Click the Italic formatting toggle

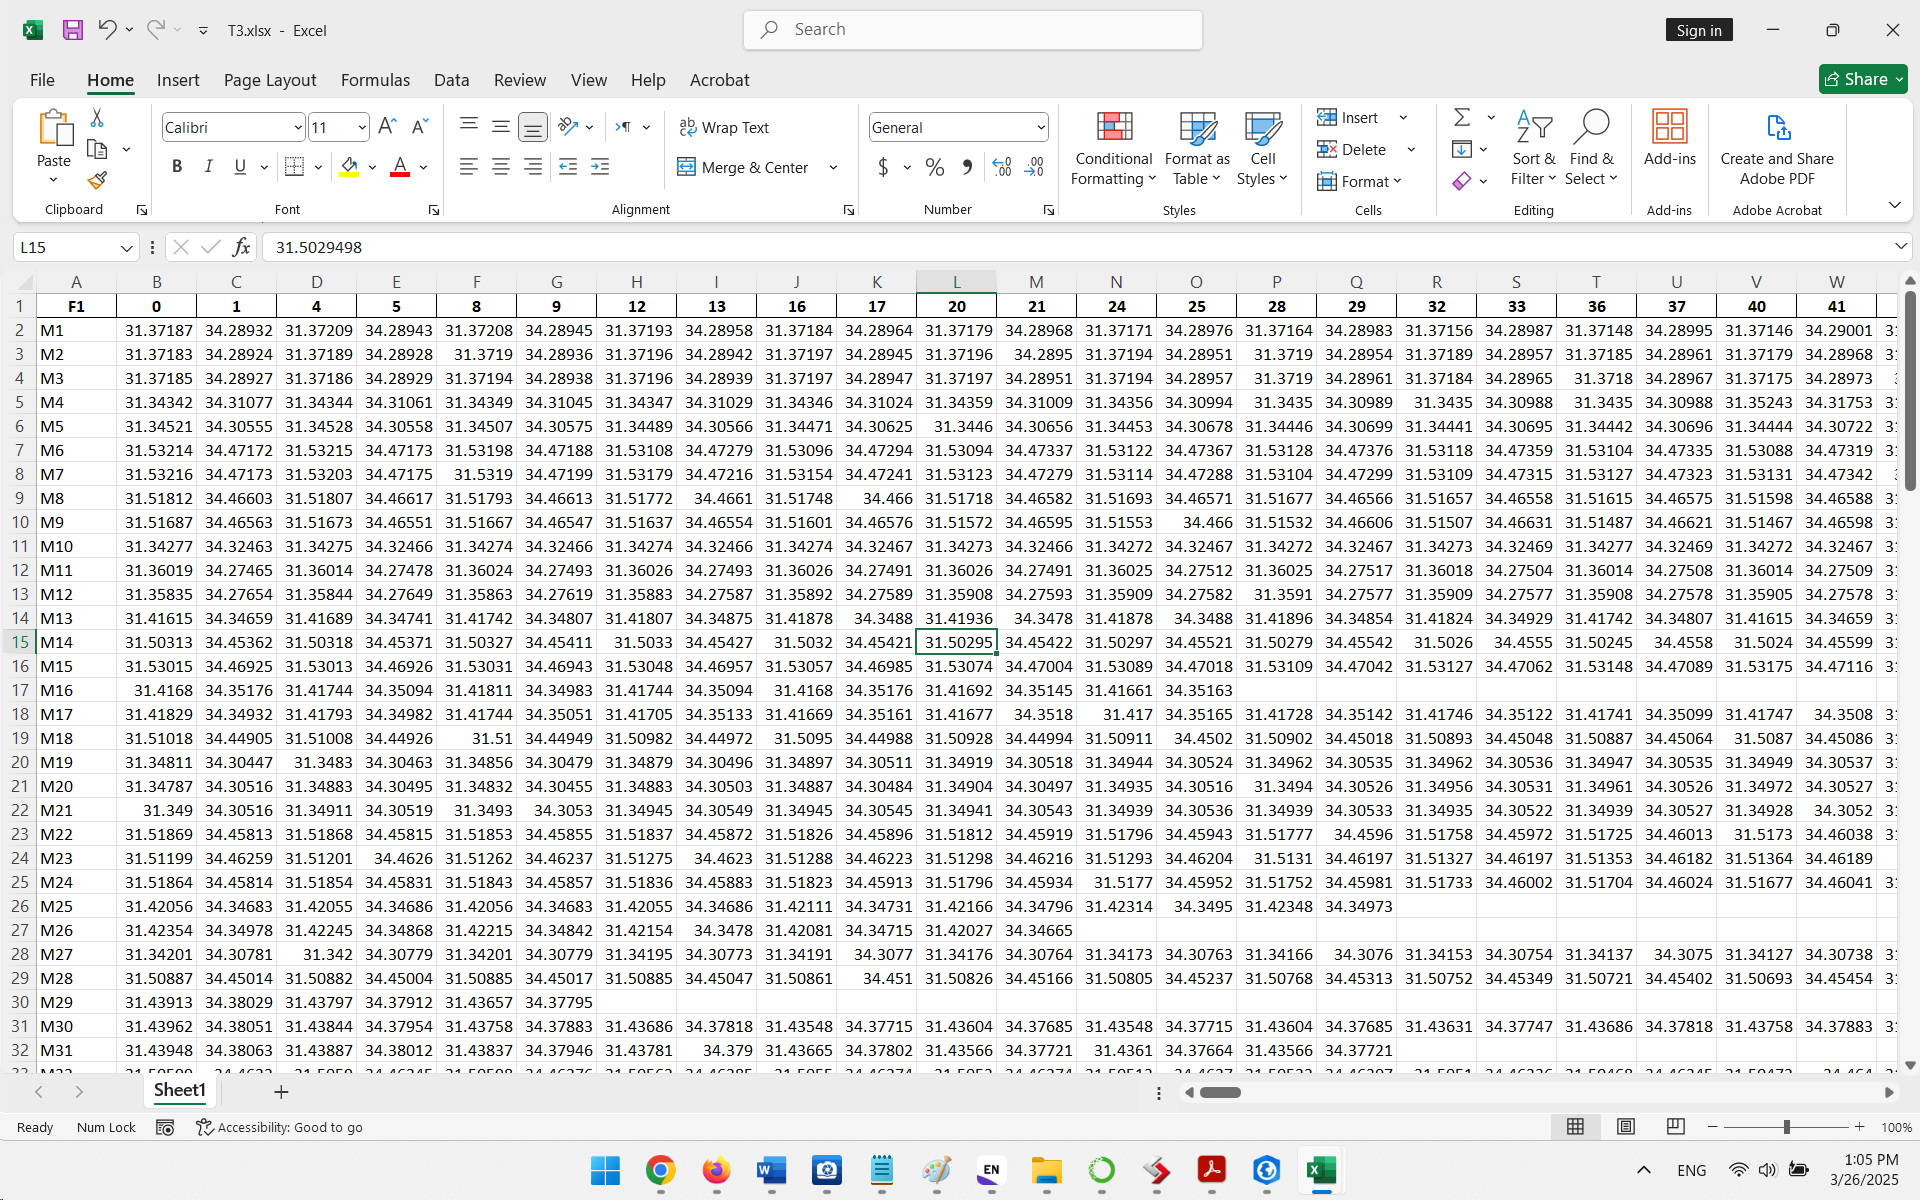pos(208,166)
